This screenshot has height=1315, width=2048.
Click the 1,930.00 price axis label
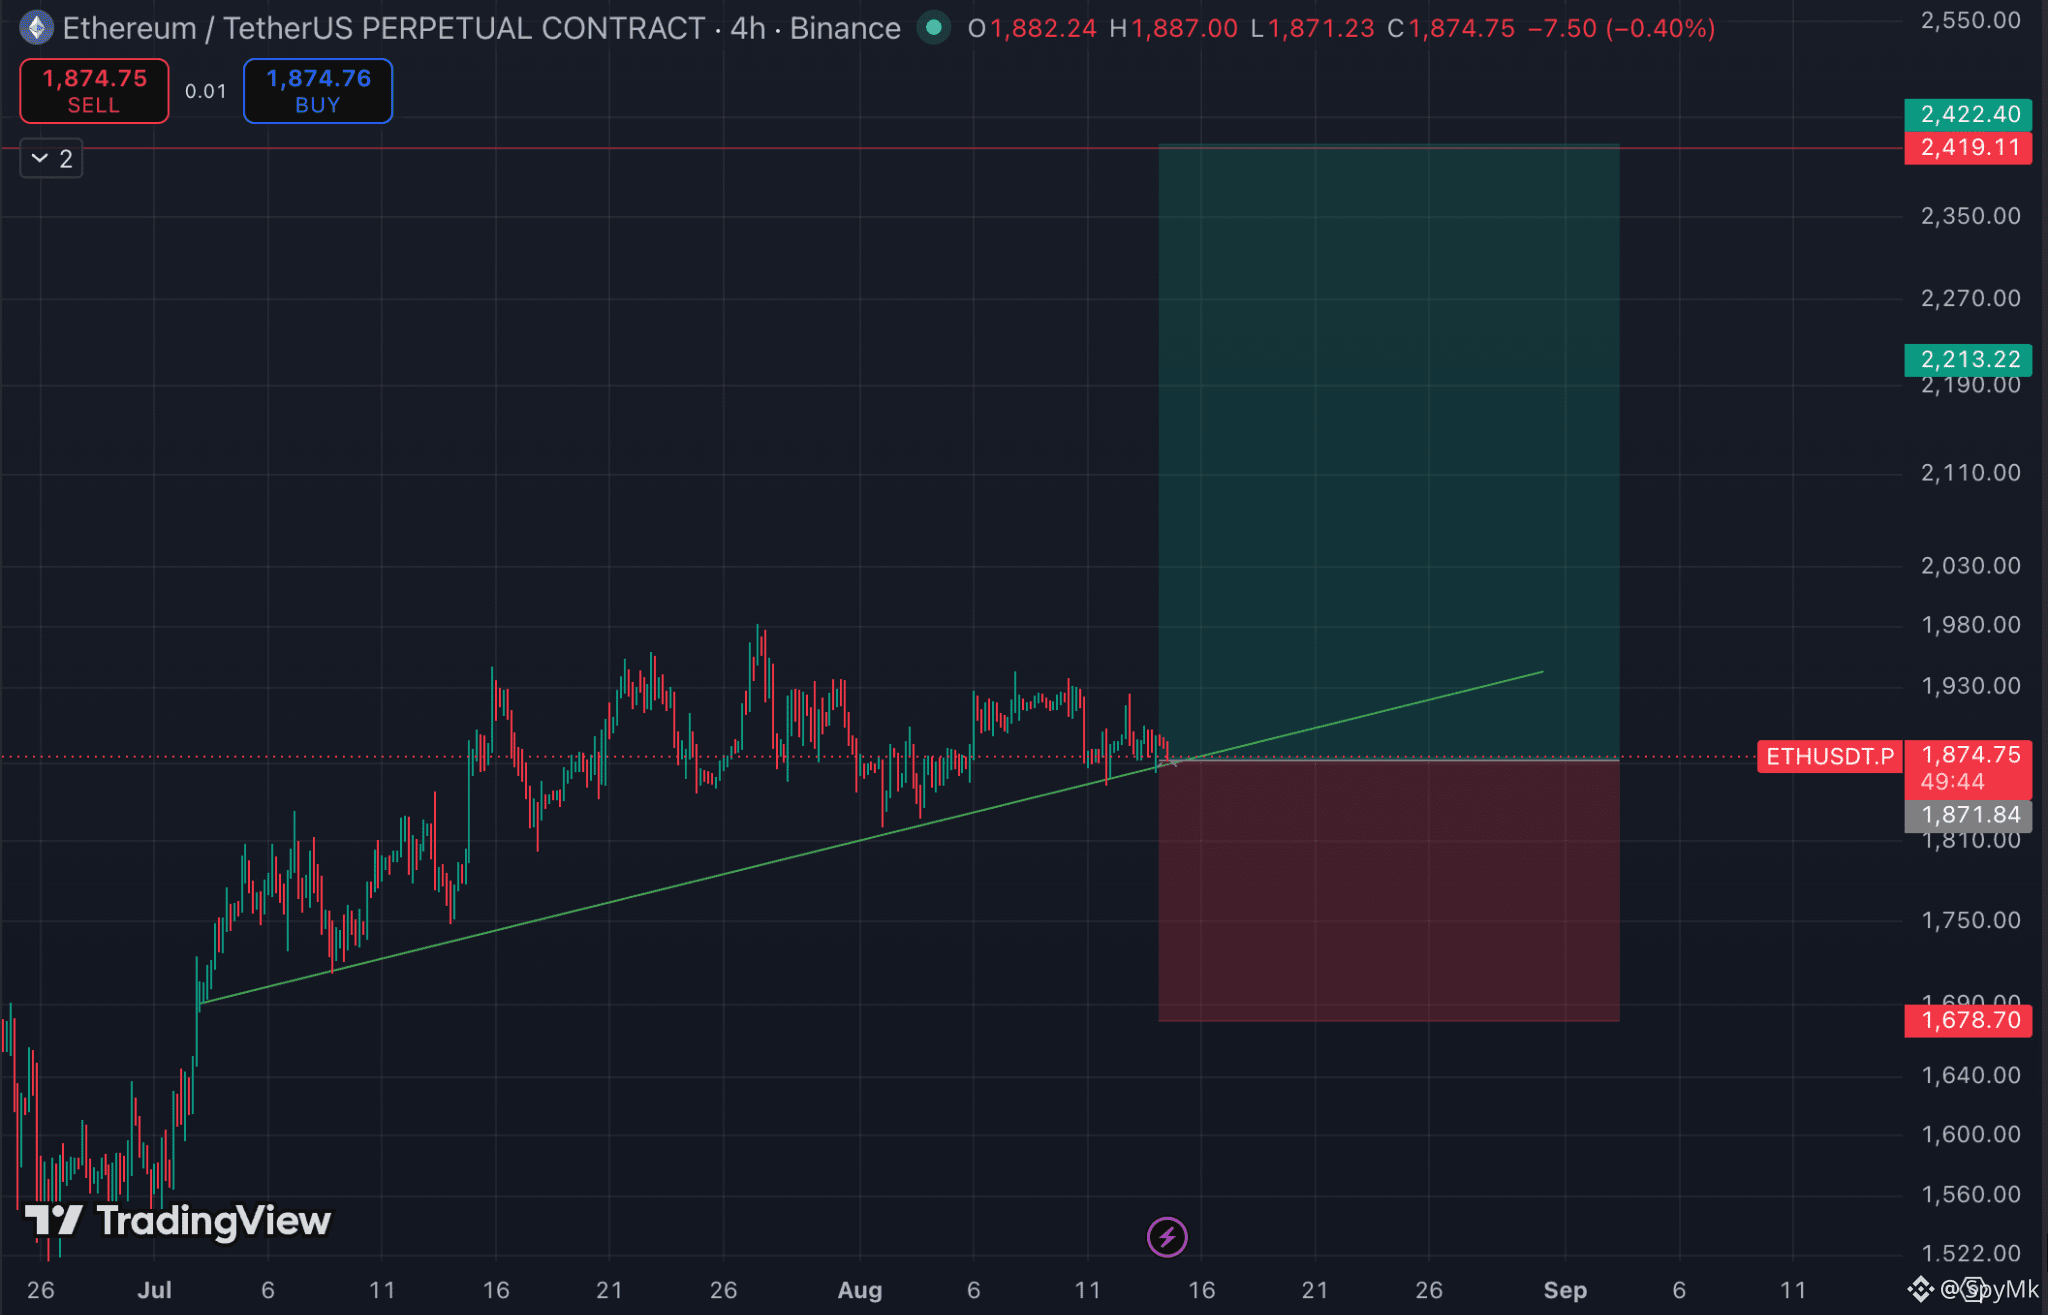(1970, 686)
